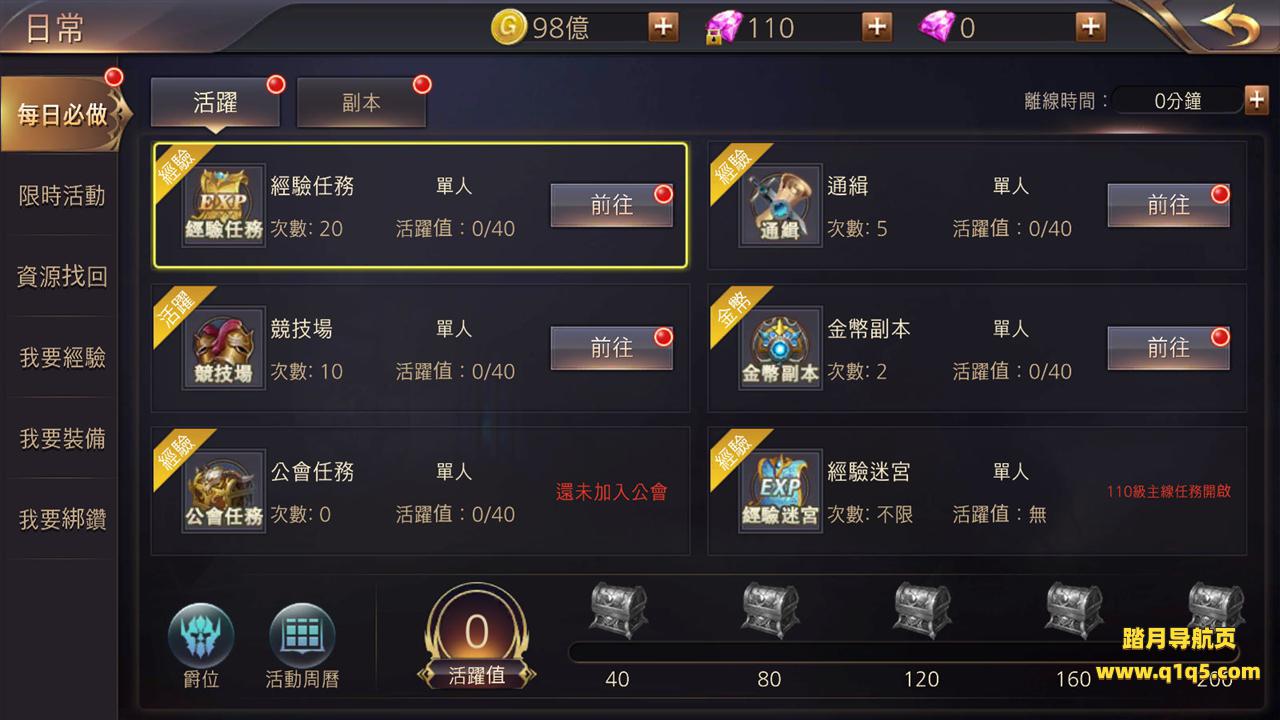Add unbound diamonds with plus icon

click(x=1091, y=27)
